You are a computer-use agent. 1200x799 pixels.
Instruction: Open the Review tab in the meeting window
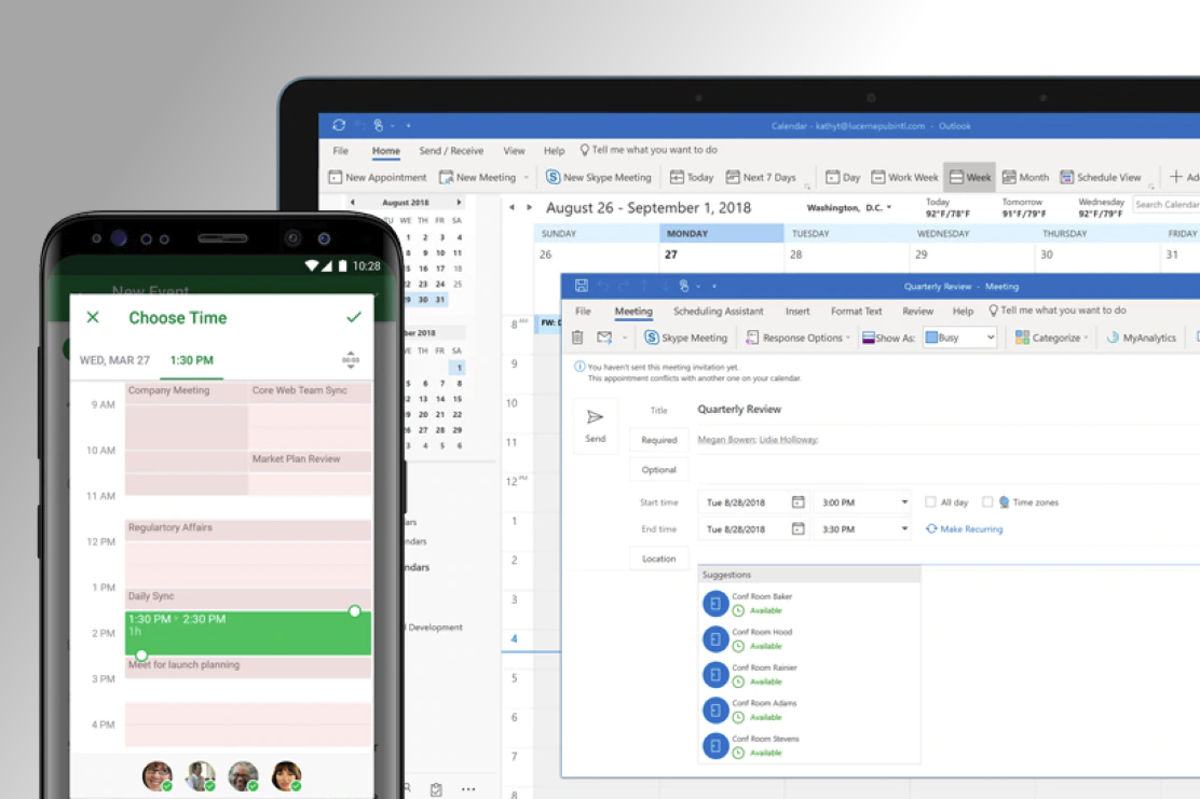(917, 311)
